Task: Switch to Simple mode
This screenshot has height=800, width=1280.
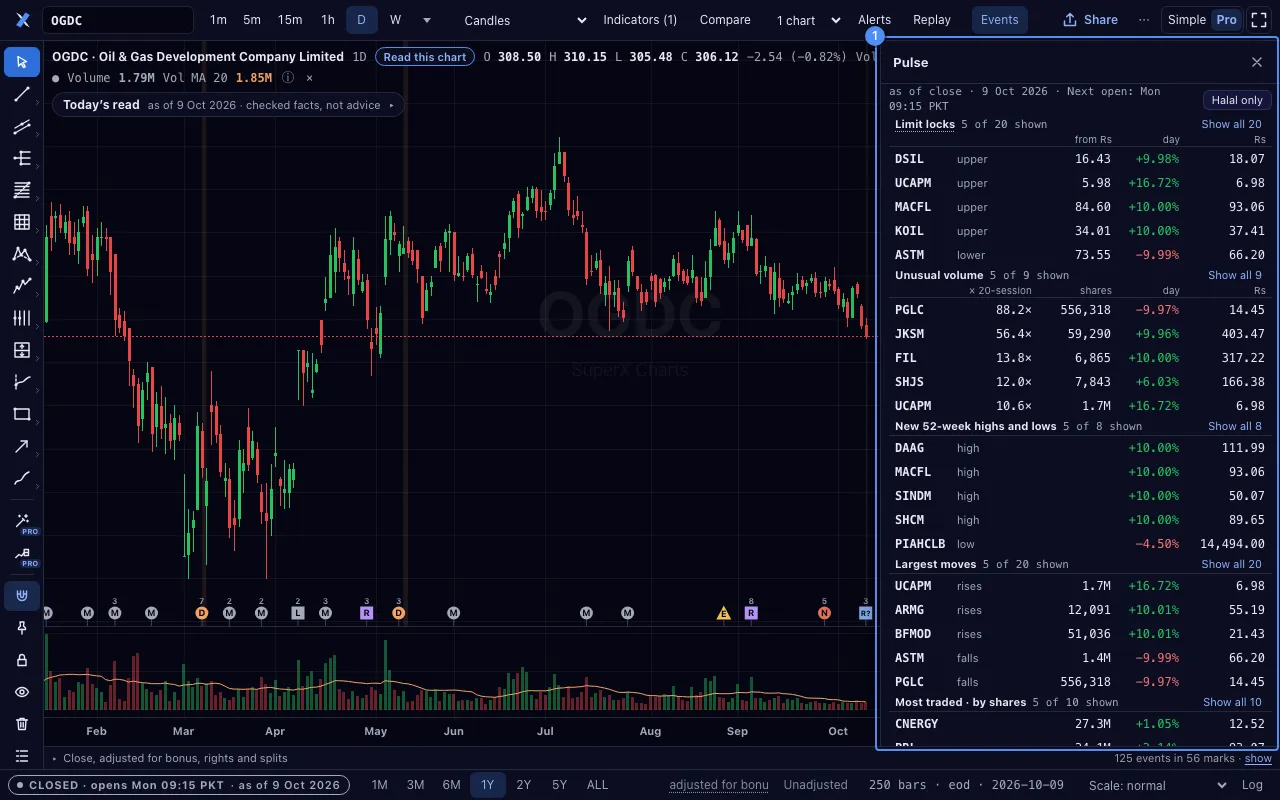Action: 1187,20
